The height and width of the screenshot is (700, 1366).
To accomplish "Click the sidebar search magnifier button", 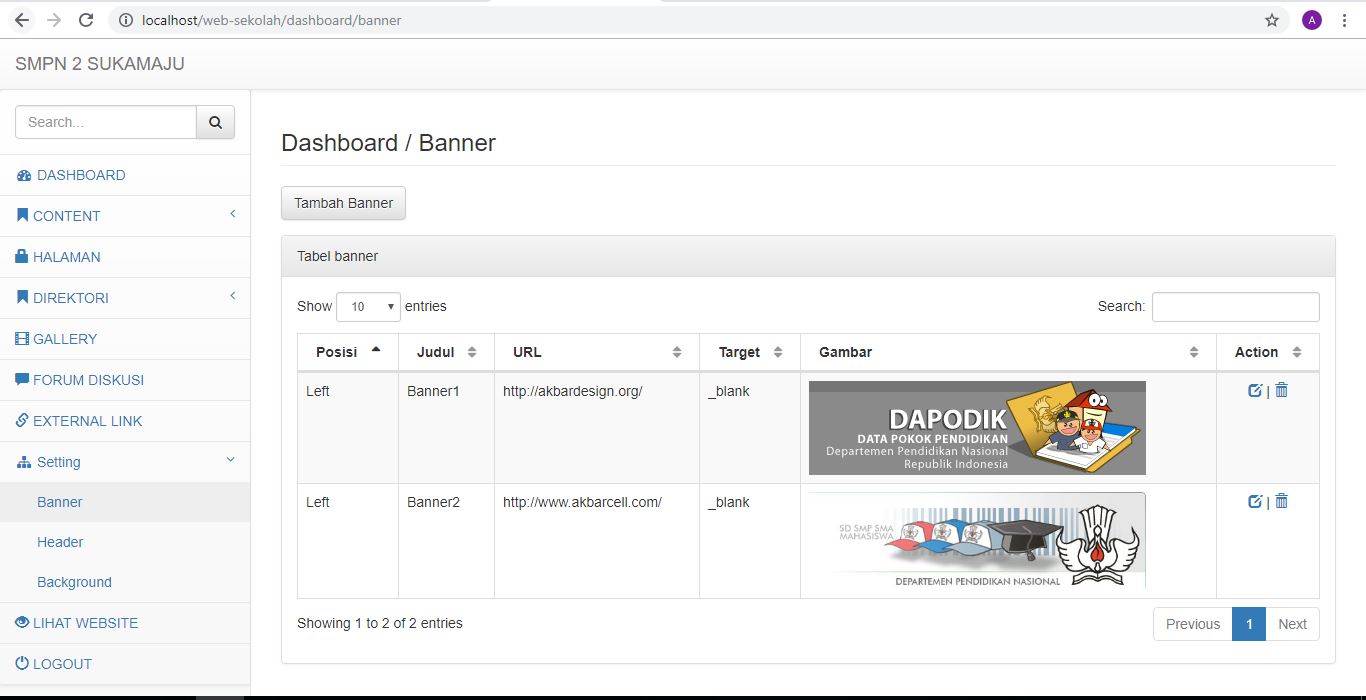I will tap(215, 122).
